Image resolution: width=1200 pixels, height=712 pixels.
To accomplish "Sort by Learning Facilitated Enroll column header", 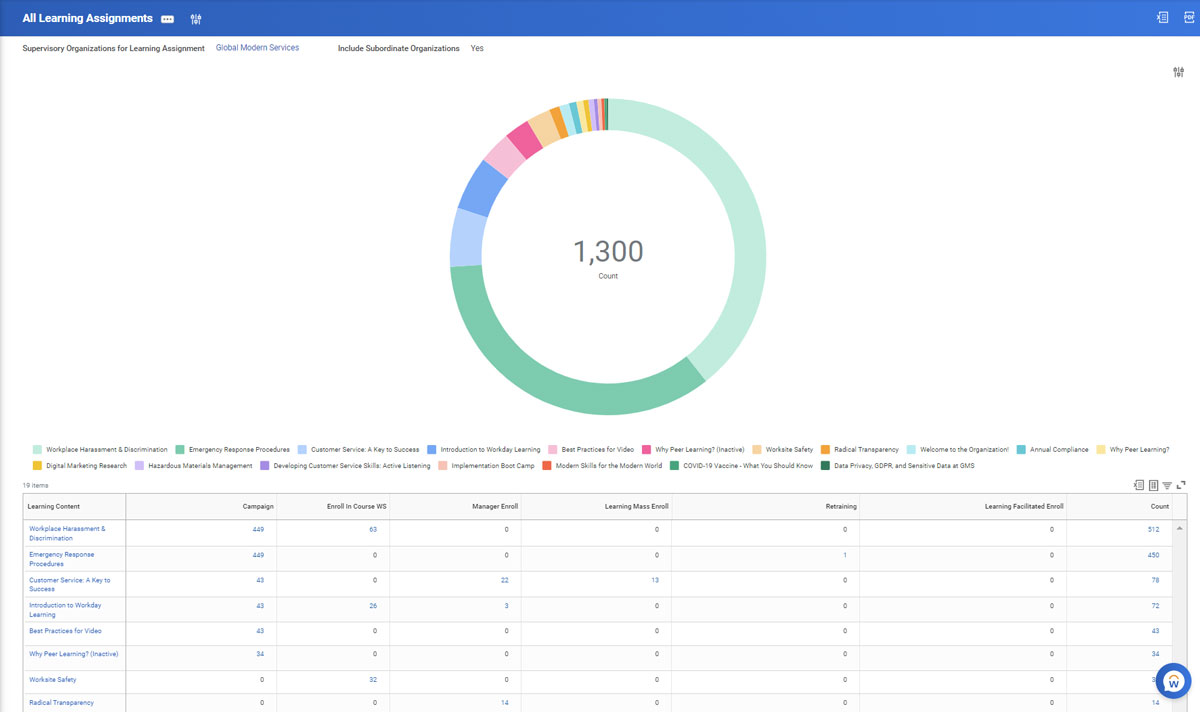I will click(963, 506).
